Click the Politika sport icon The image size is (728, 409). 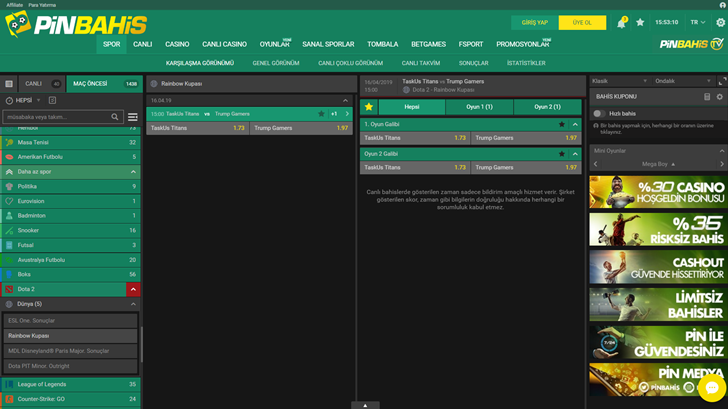[x=9, y=186]
